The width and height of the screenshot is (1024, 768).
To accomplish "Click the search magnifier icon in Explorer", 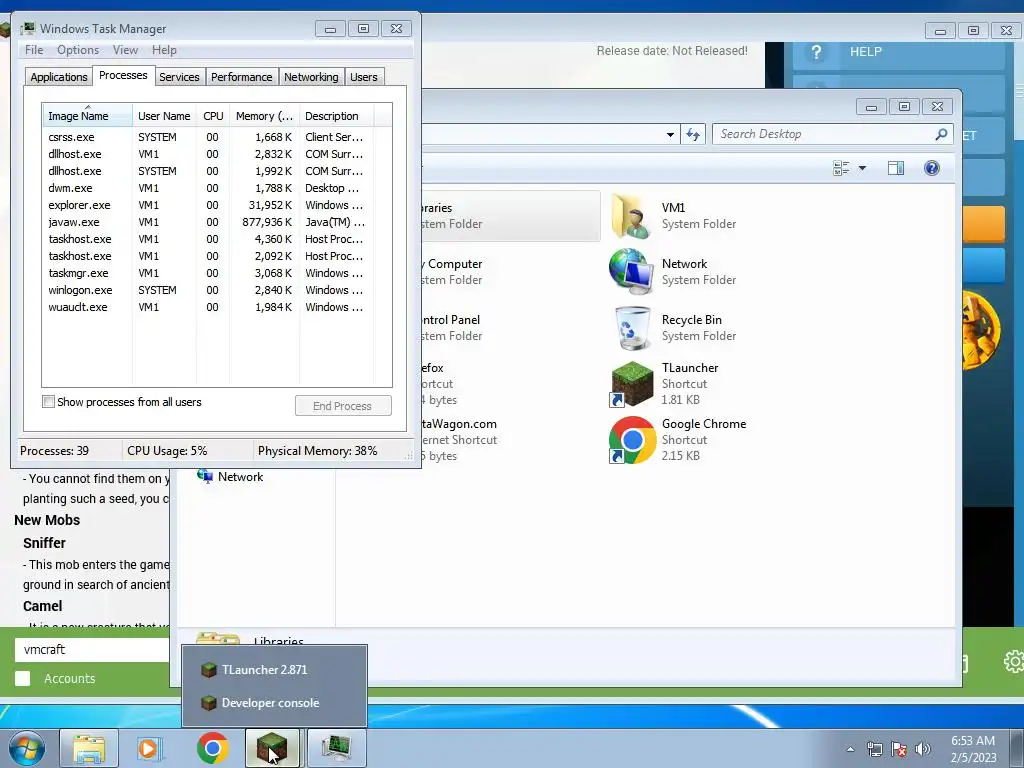I will [x=941, y=134].
